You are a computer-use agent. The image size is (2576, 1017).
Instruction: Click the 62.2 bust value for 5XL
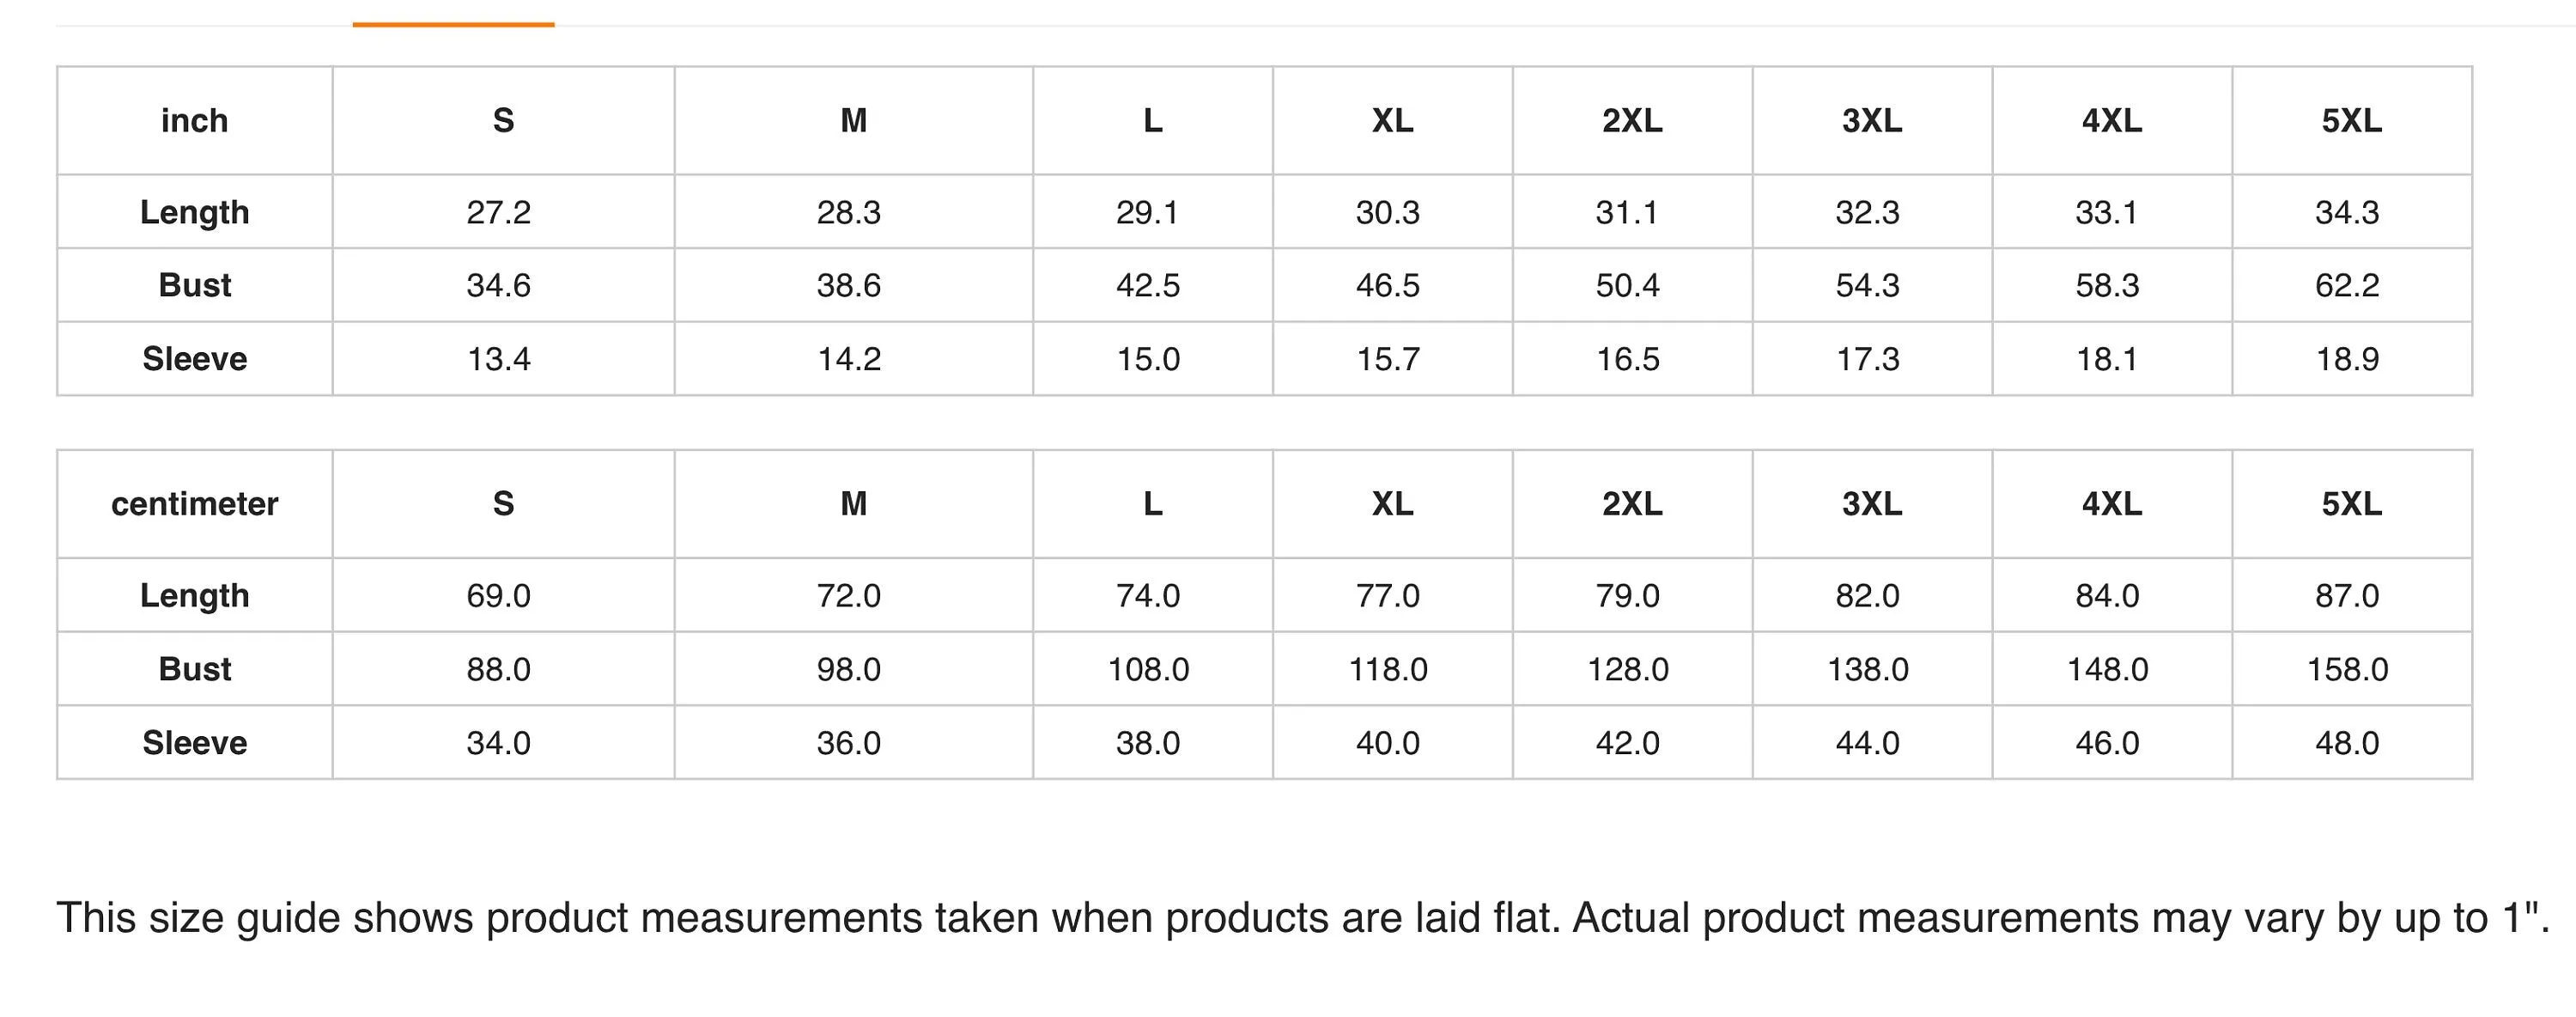pyautogui.click(x=2347, y=285)
